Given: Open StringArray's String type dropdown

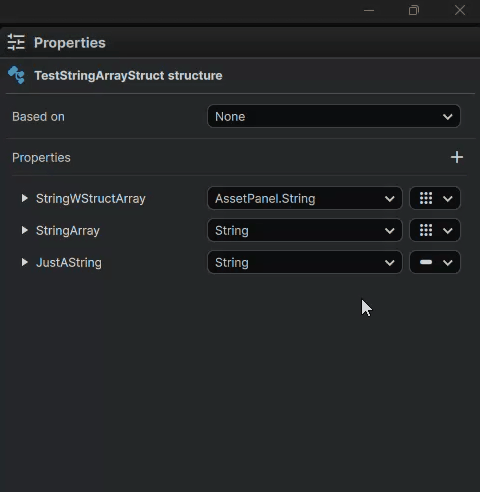Looking at the screenshot, I should [x=305, y=230].
